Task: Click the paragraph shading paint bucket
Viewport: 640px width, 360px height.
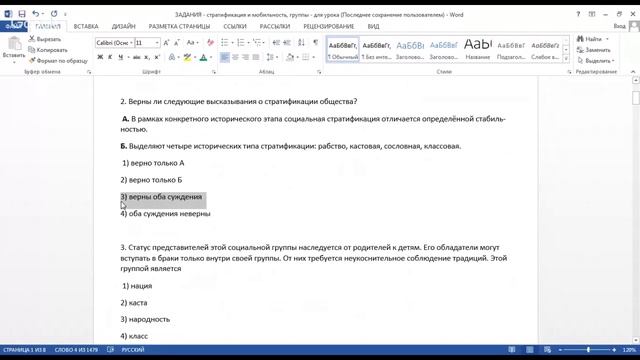Action: pyautogui.click(x=290, y=58)
